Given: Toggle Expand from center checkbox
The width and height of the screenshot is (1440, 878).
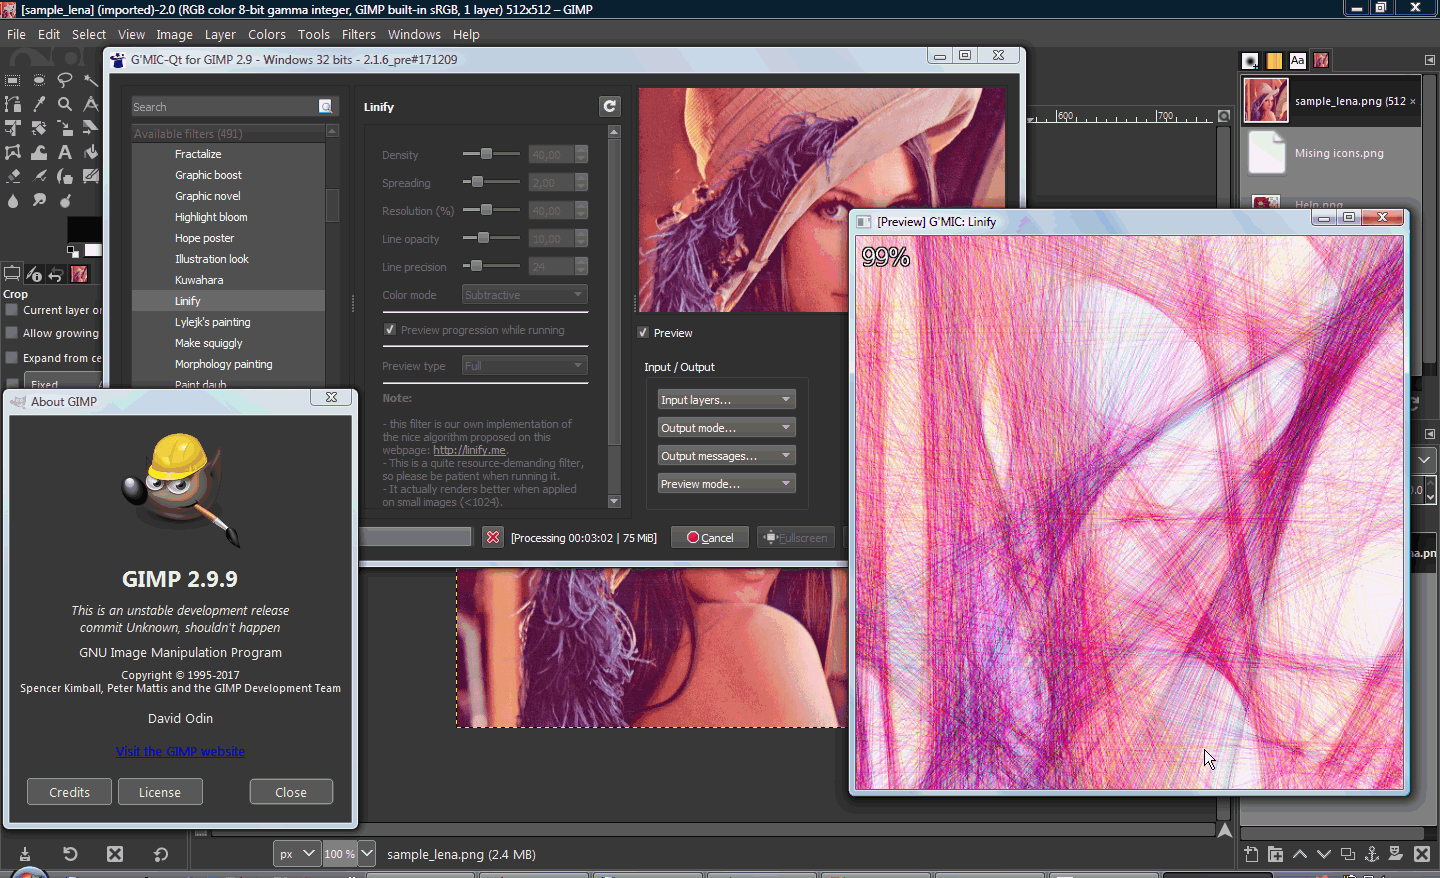Looking at the screenshot, I should tap(12, 357).
